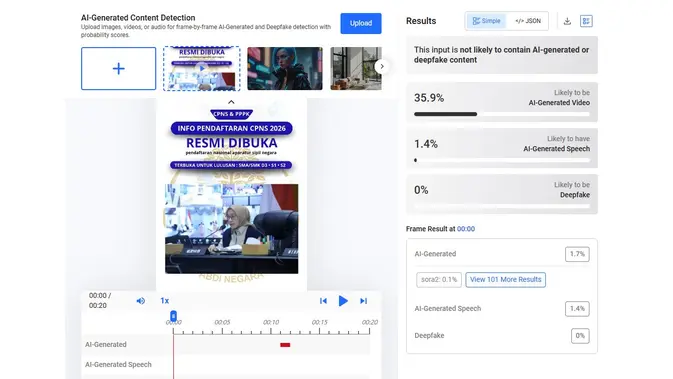Select the blue-haired woman sample thumbnail

[285, 69]
